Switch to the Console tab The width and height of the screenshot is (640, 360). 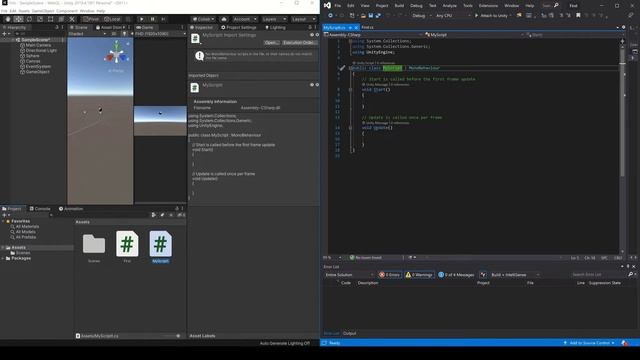coord(40,209)
